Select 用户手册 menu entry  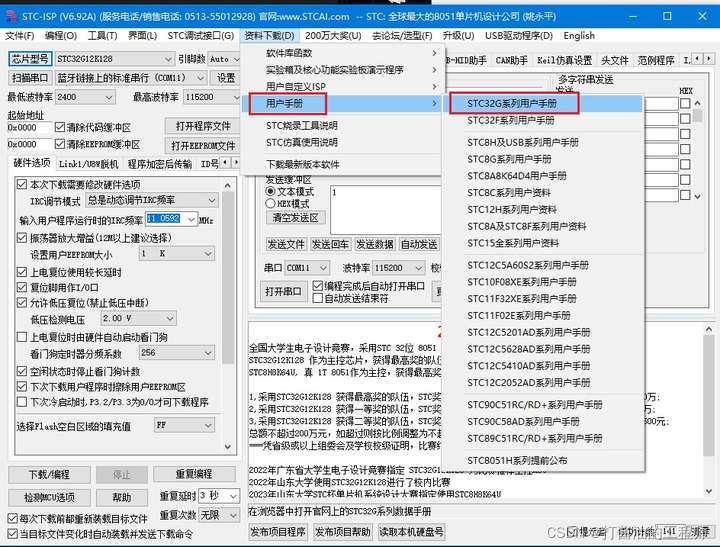(x=342, y=103)
